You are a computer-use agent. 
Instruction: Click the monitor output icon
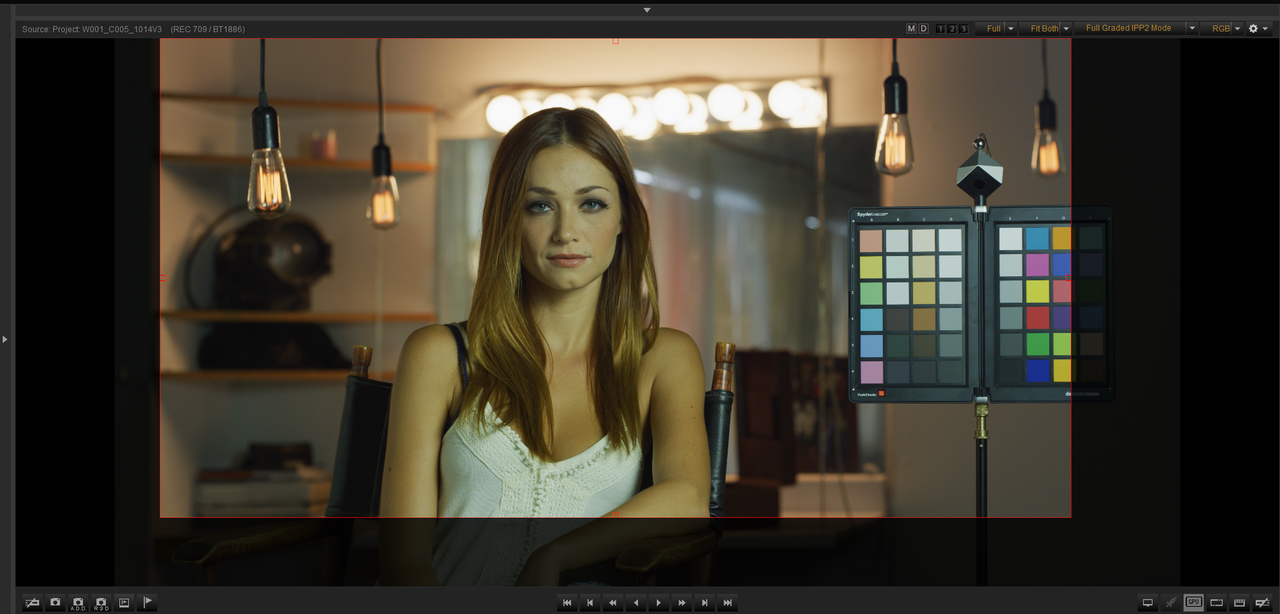1148,603
